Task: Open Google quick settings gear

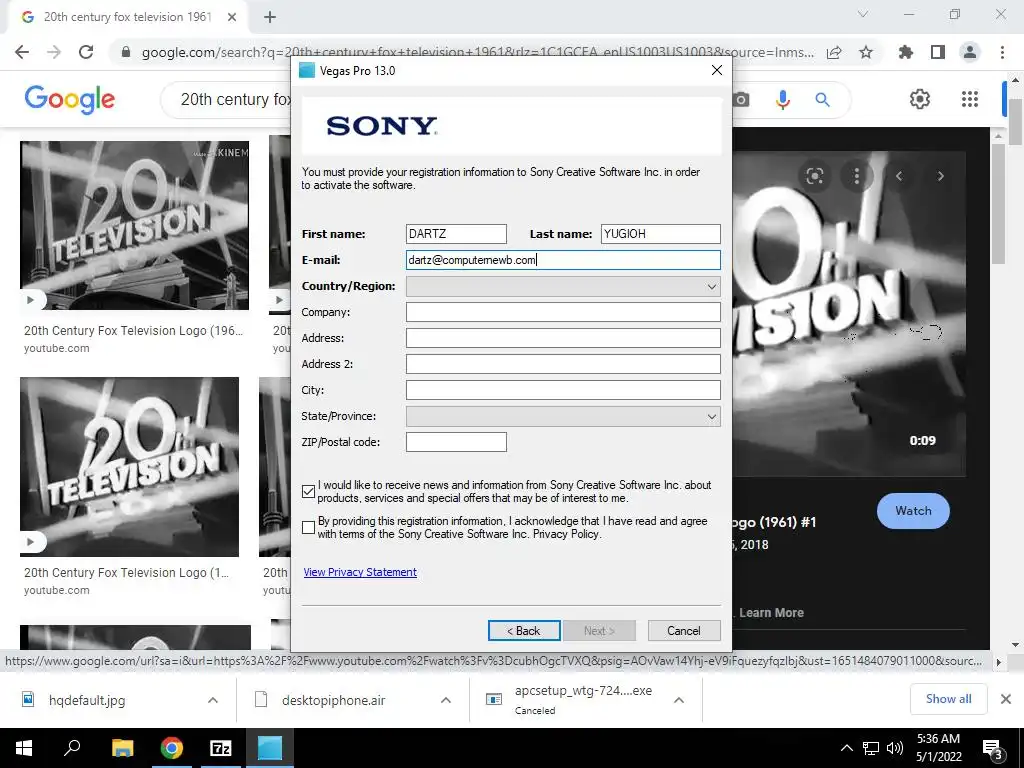Action: click(920, 99)
